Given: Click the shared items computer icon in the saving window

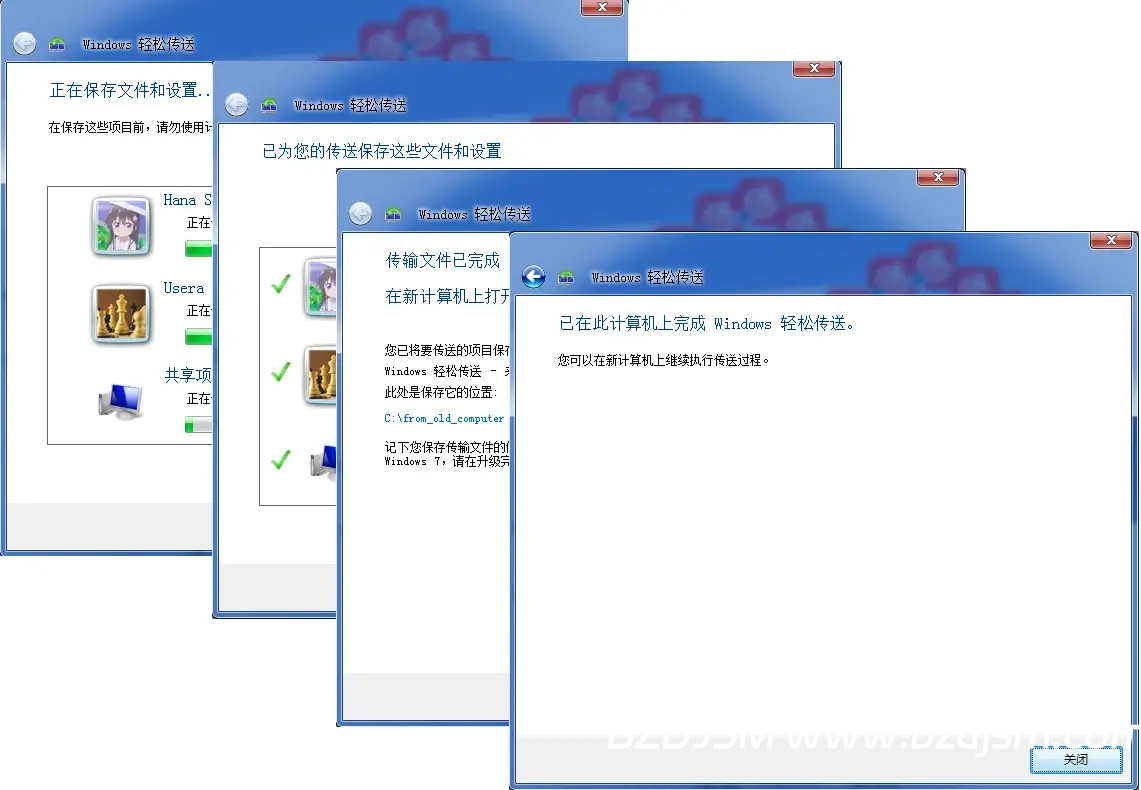Looking at the screenshot, I should coord(121,401).
